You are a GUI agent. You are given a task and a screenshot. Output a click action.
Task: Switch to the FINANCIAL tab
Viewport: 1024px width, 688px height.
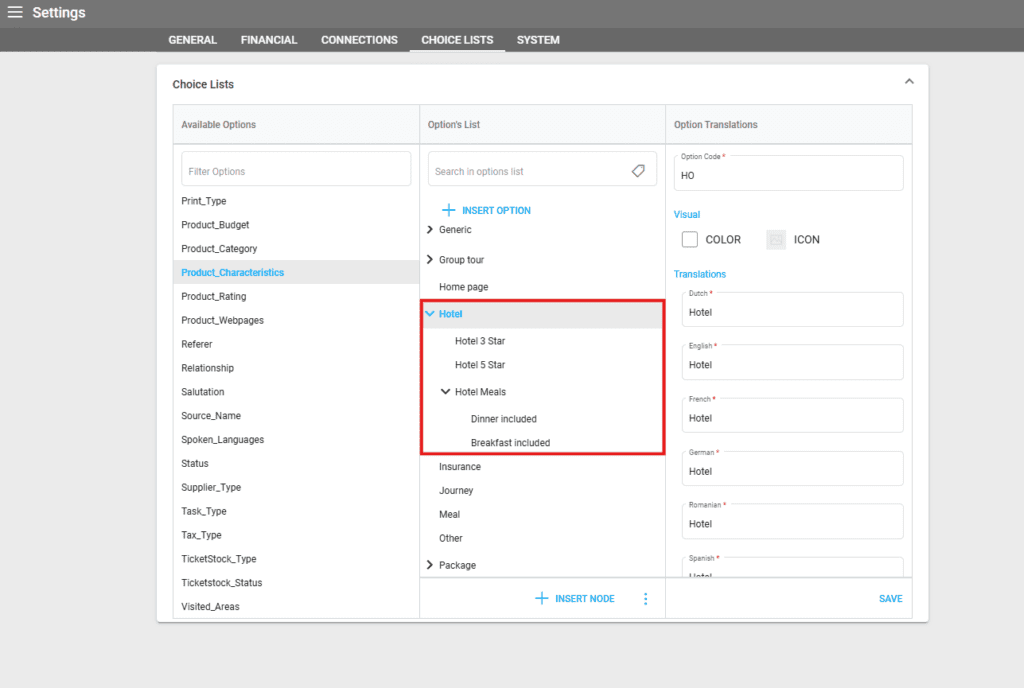269,40
